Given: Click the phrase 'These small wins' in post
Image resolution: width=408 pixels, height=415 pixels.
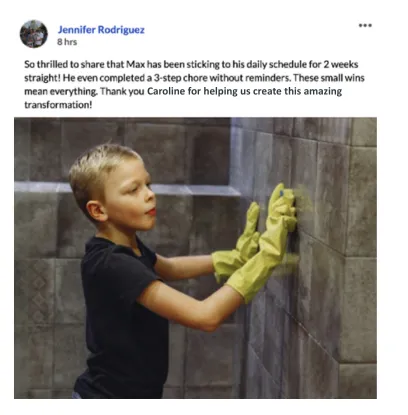Looking at the screenshot, I should pos(329,78).
